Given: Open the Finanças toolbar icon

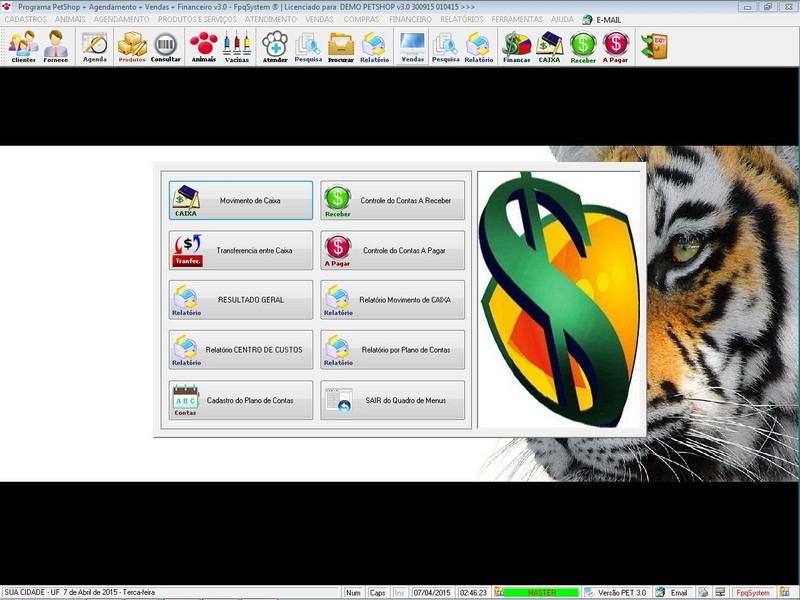Looking at the screenshot, I should coord(516,46).
